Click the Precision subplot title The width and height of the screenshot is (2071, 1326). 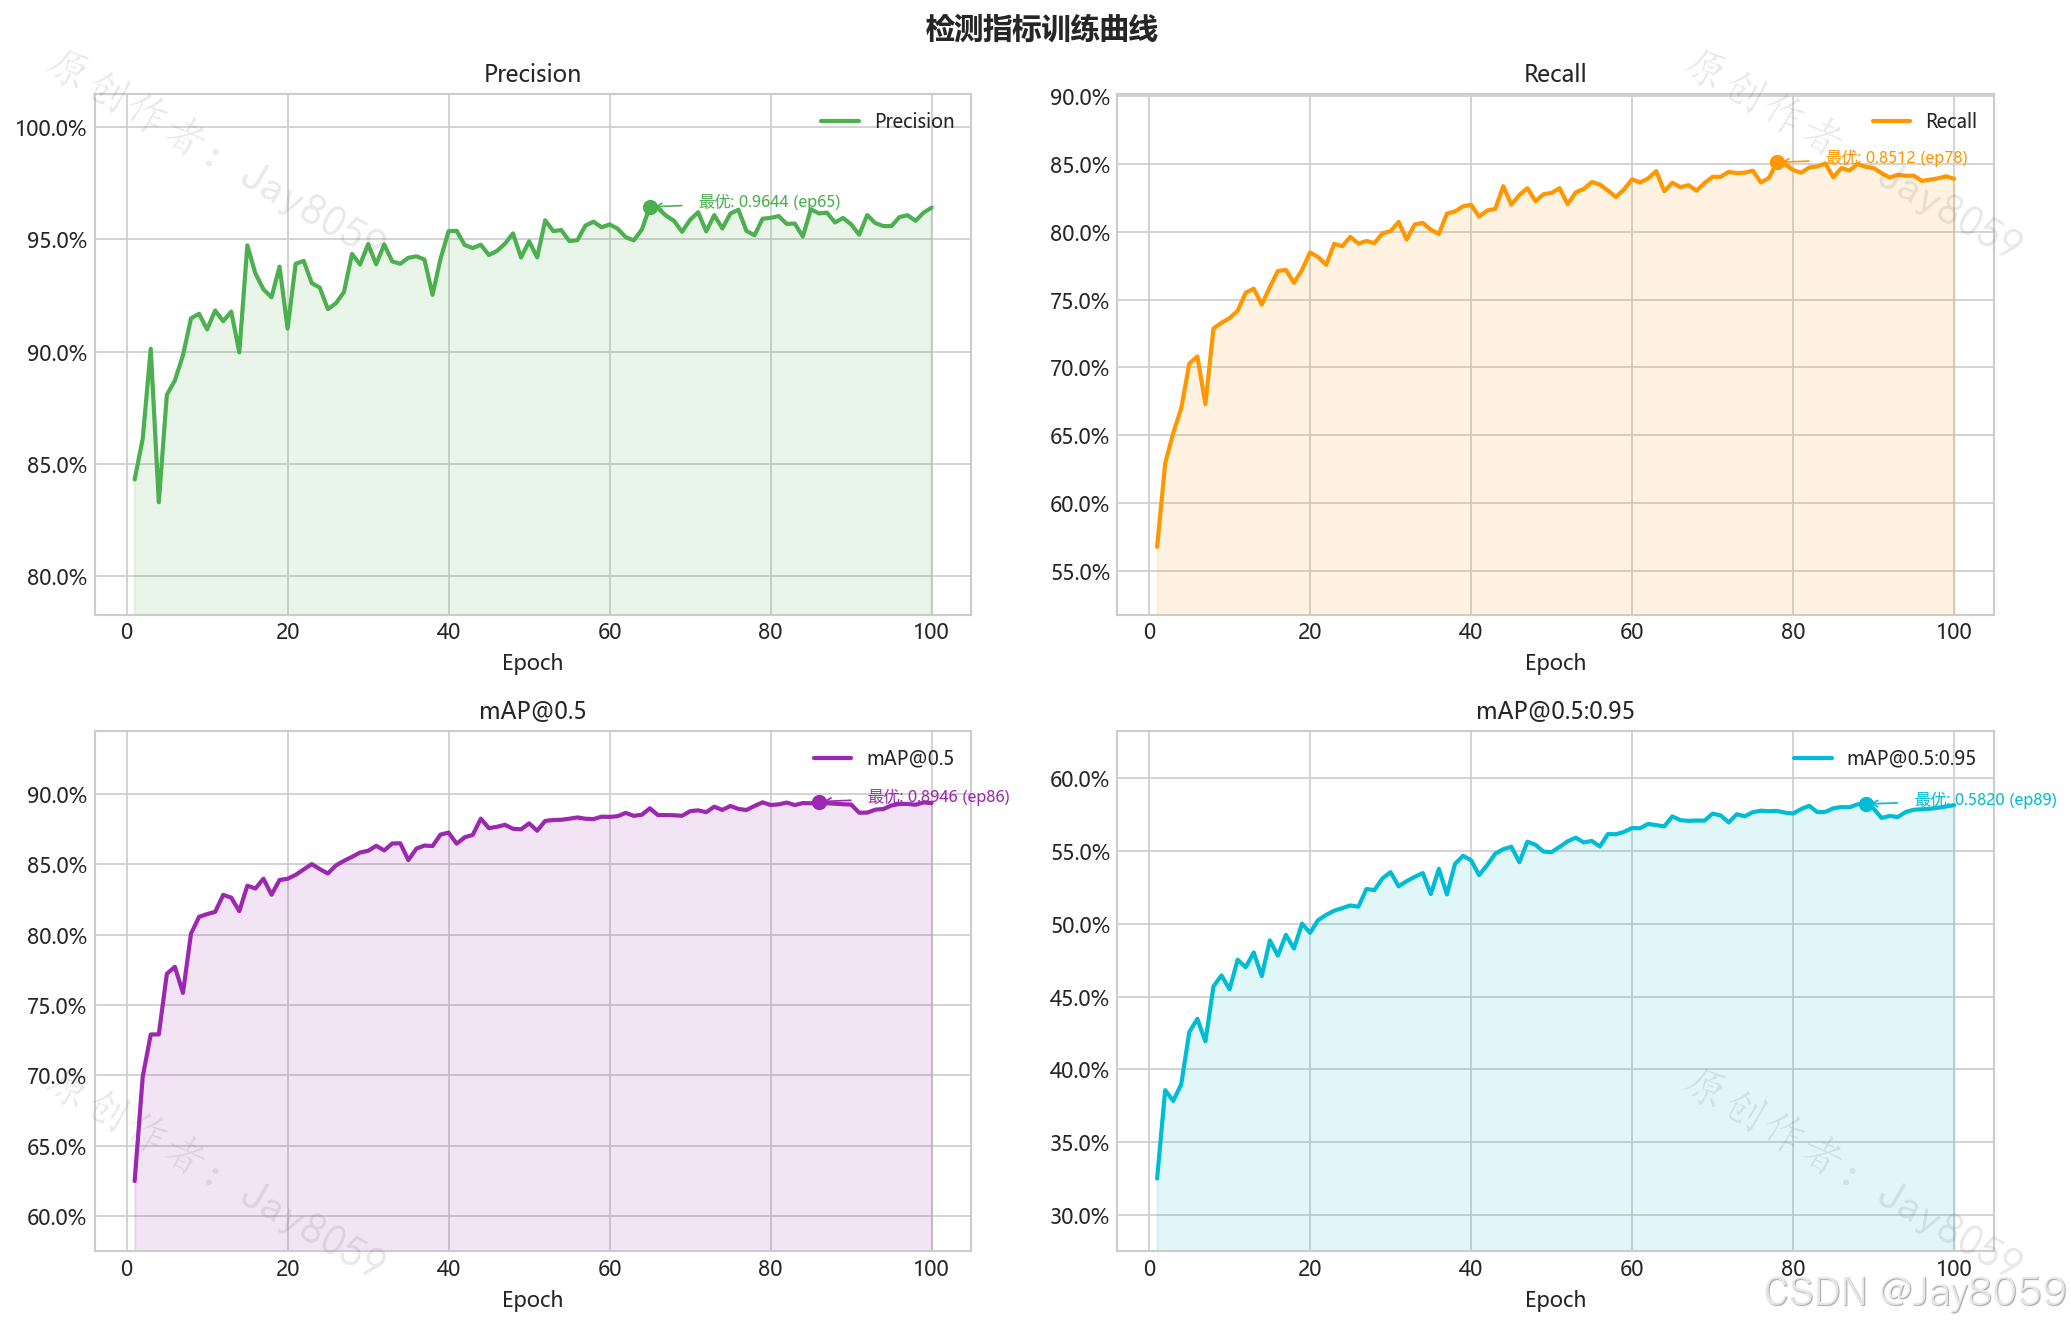pyautogui.click(x=532, y=74)
